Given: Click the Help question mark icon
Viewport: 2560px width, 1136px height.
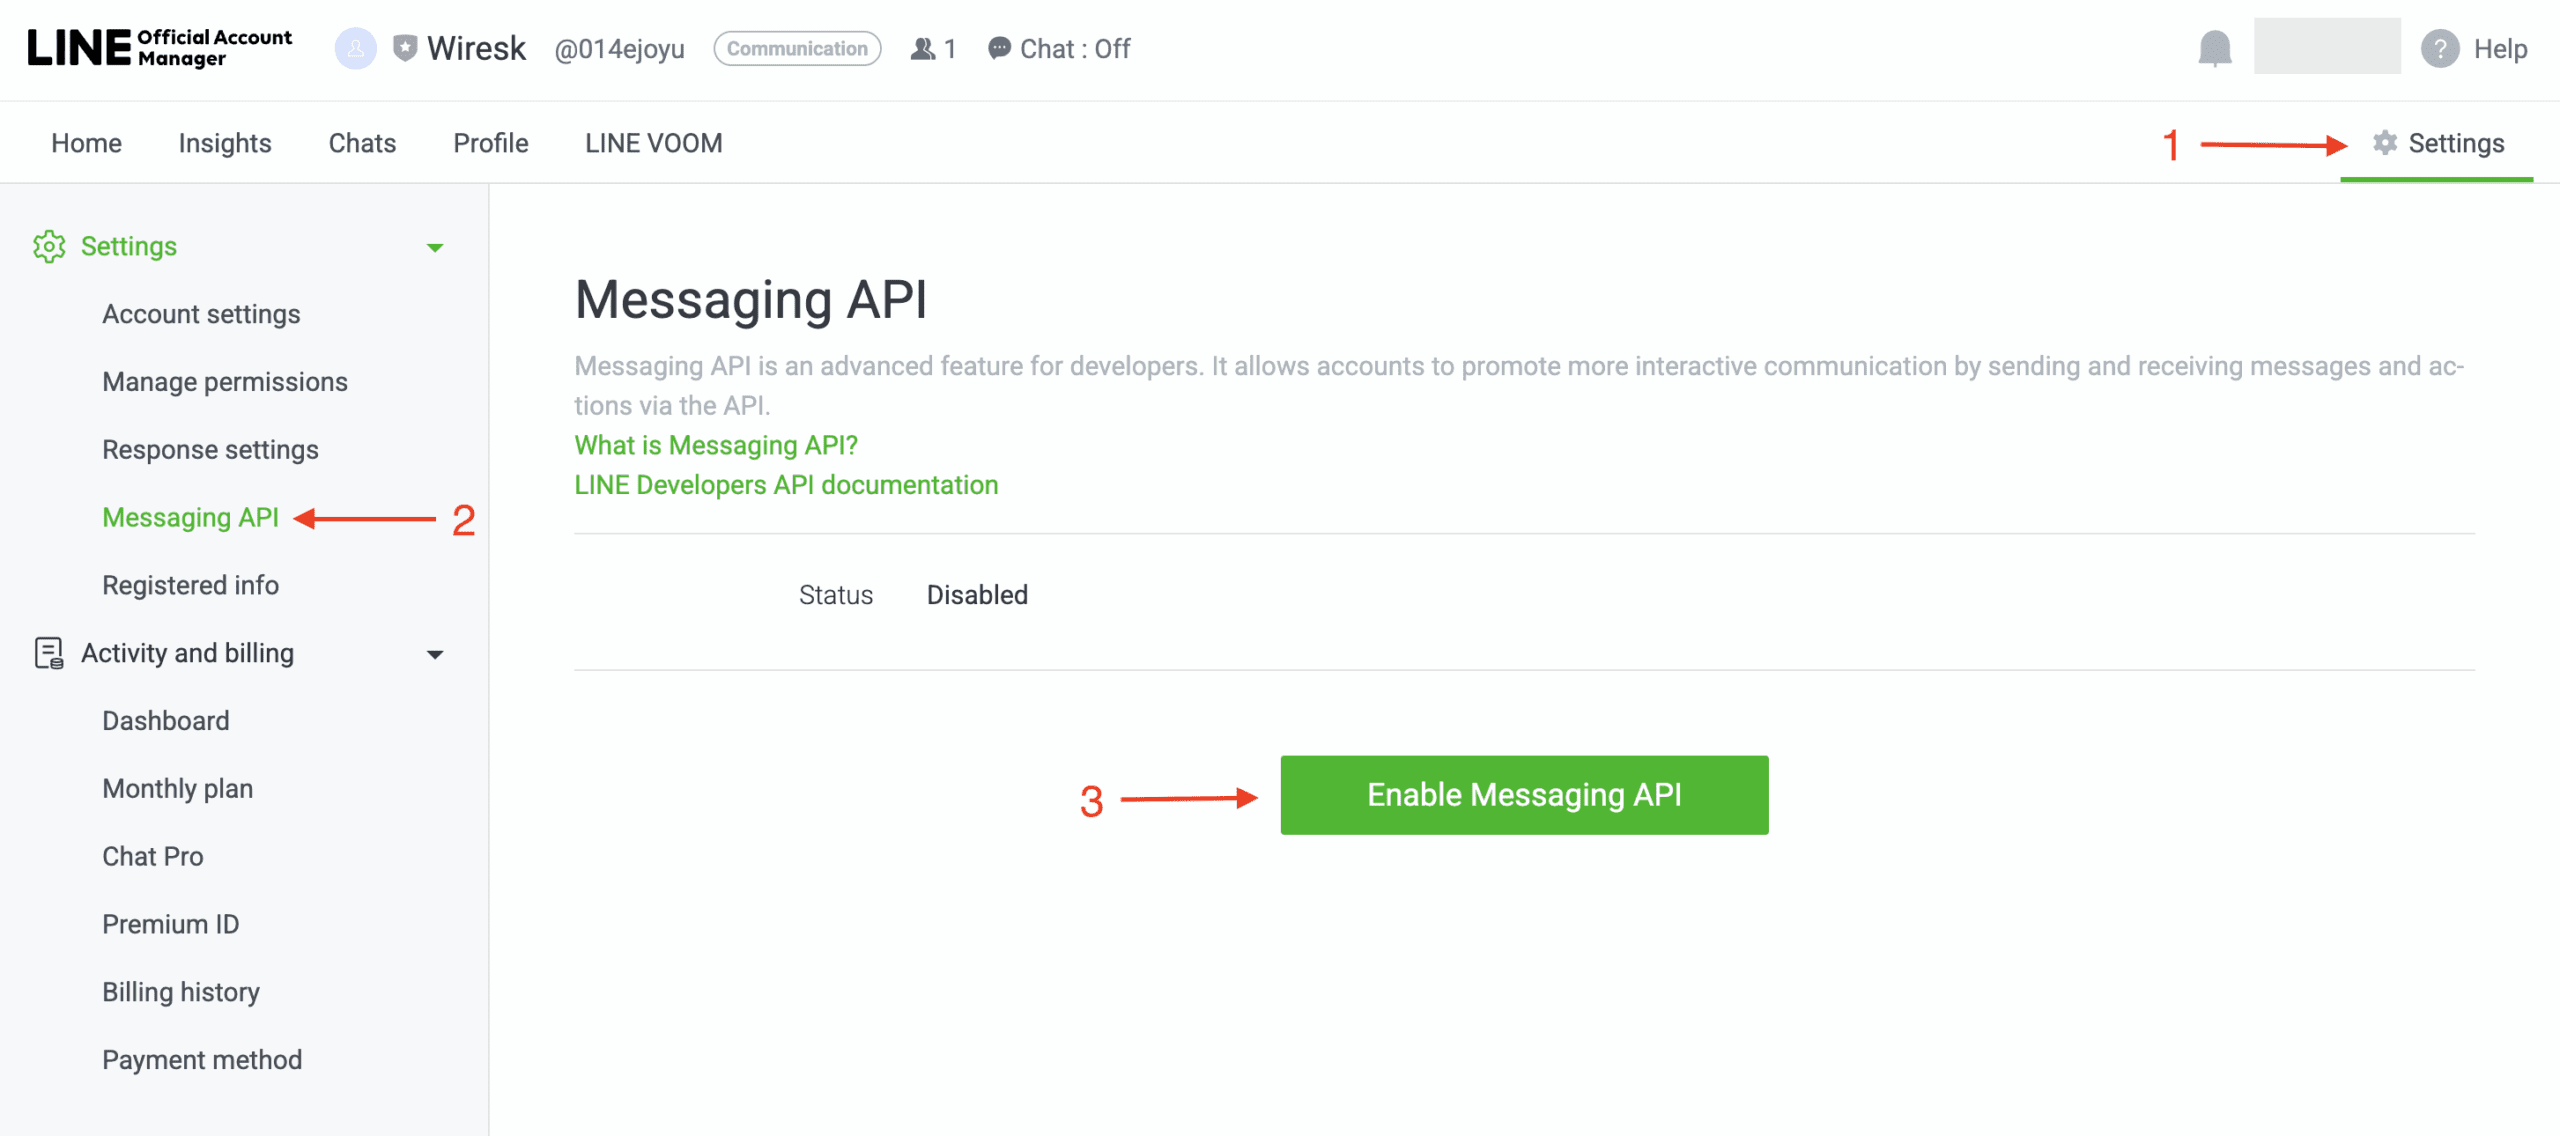Looking at the screenshot, I should [2439, 48].
